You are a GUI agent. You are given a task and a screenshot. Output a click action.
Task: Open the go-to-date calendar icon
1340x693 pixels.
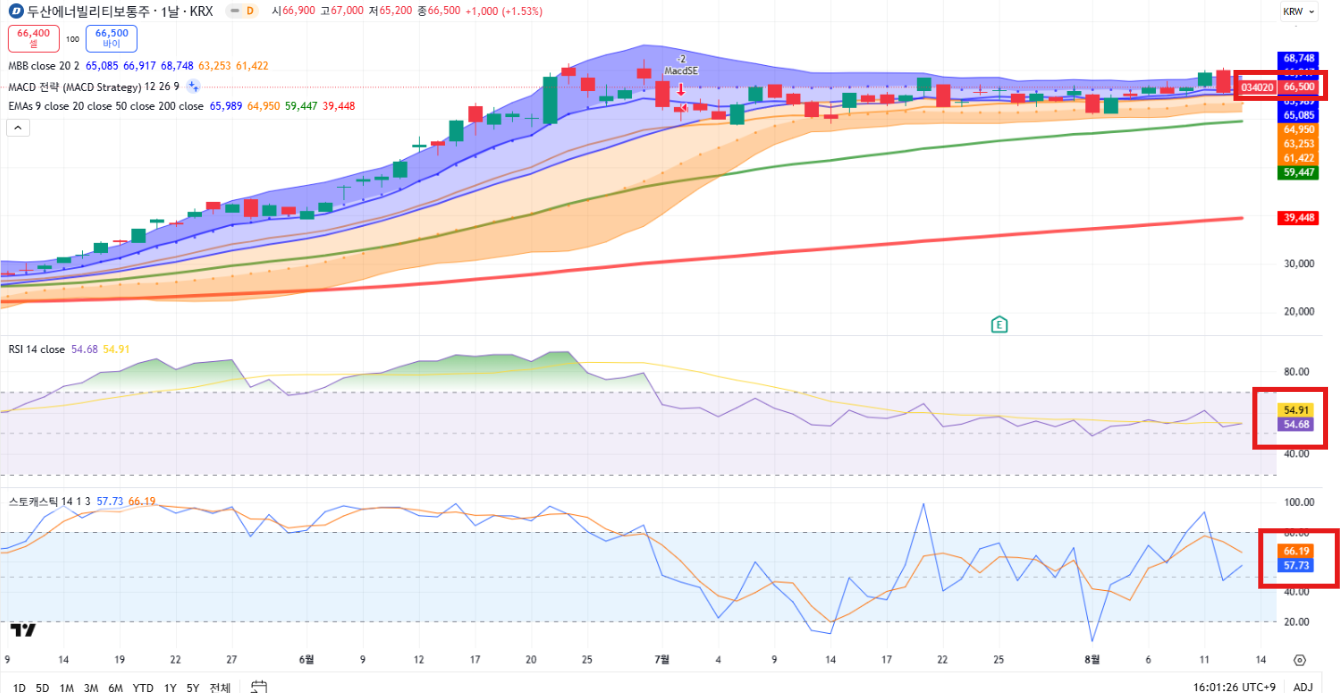[x=259, y=687]
